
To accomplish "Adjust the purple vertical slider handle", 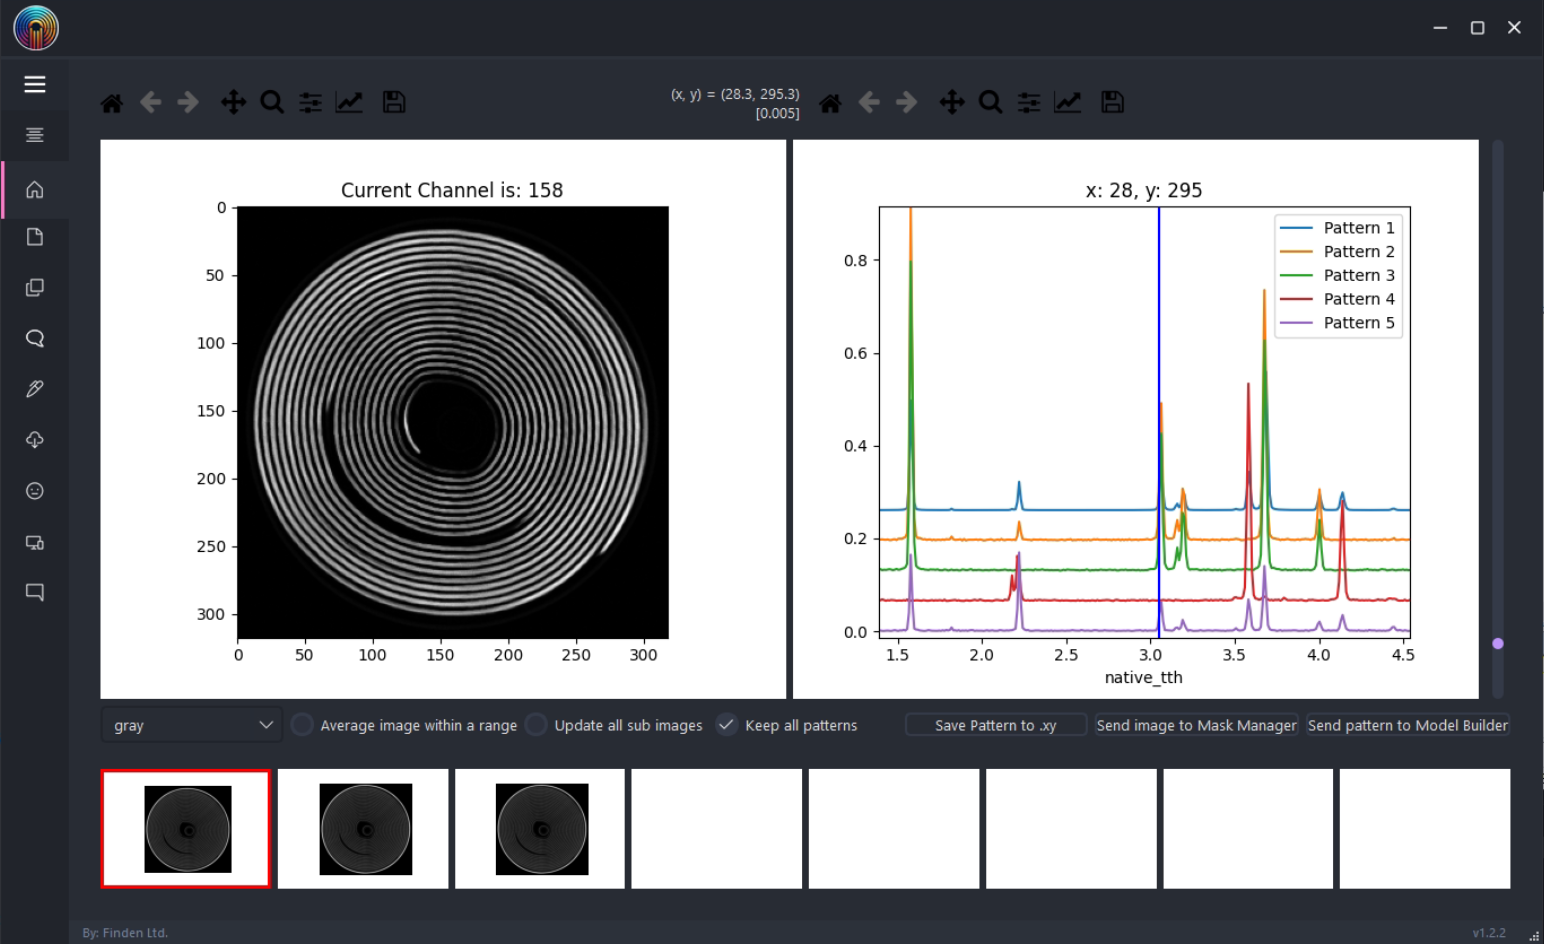I will pyautogui.click(x=1498, y=644).
